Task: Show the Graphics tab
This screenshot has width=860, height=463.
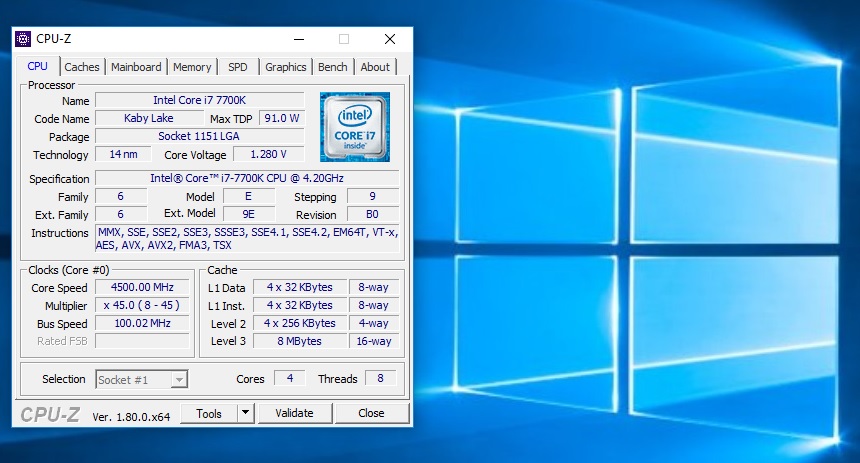Action: click(285, 67)
